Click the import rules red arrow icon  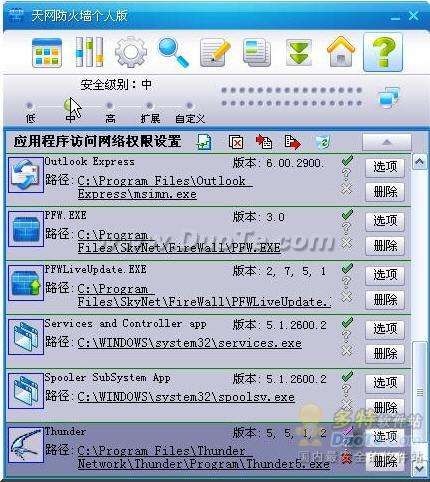264,142
